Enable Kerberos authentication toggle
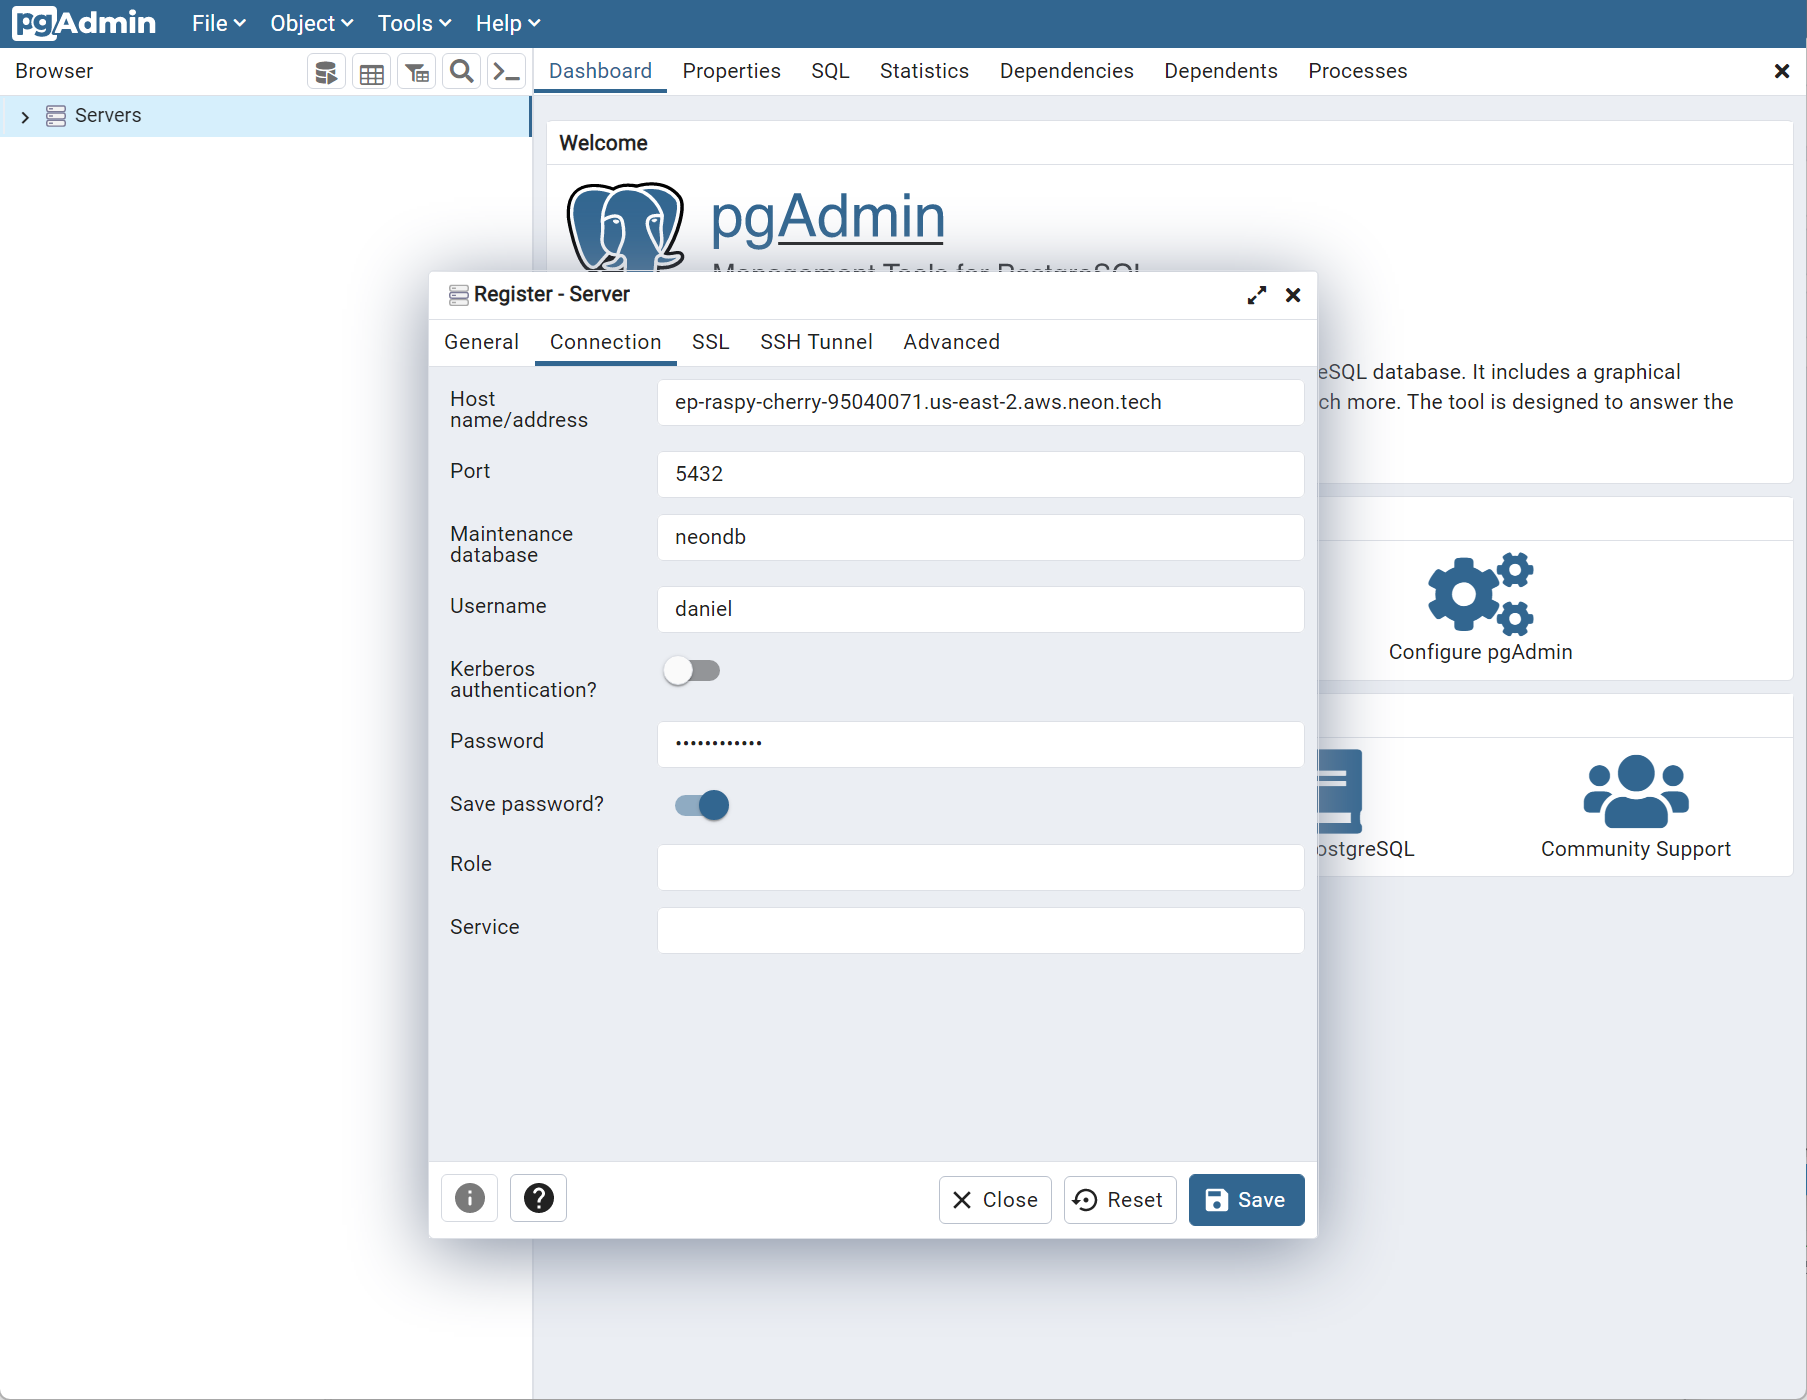Viewport: 1807px width, 1400px height. pos(692,671)
